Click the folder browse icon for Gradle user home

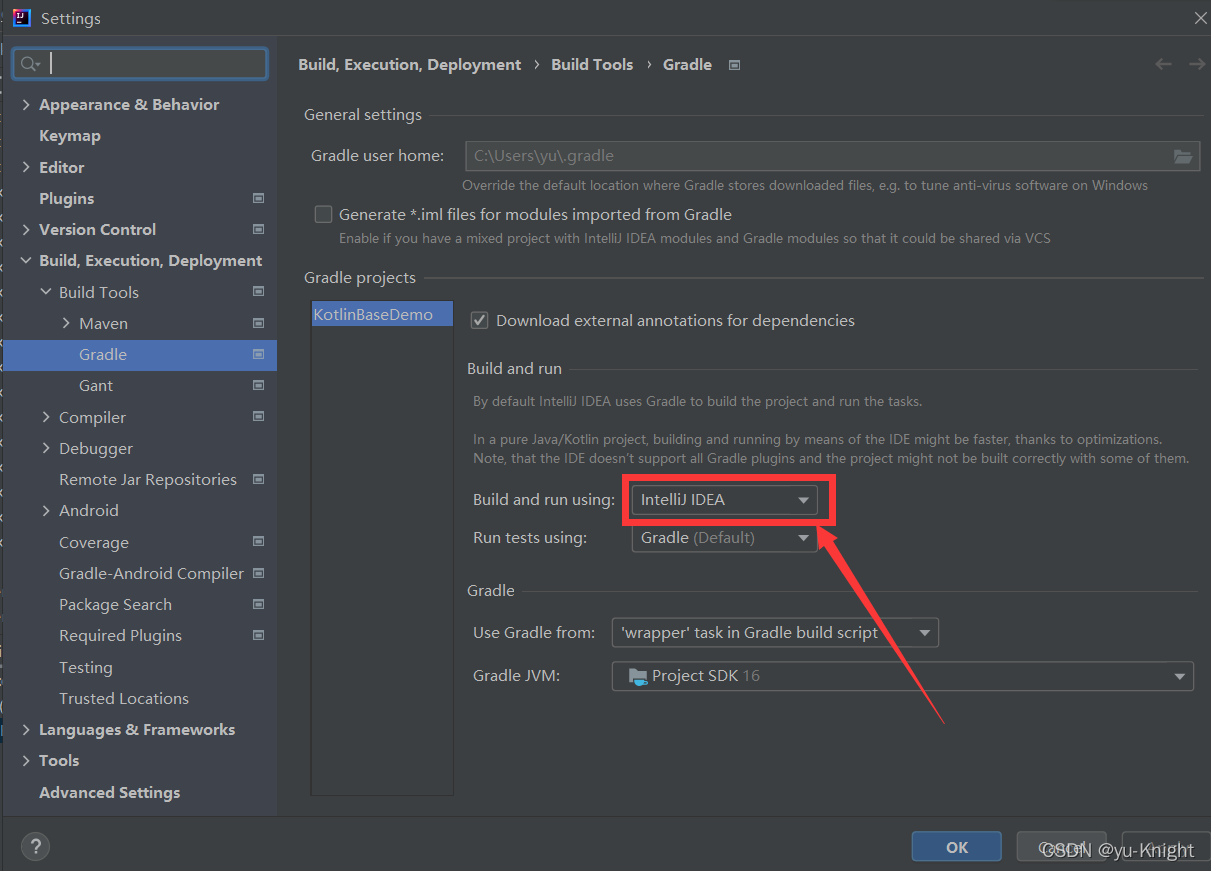pyautogui.click(x=1183, y=156)
